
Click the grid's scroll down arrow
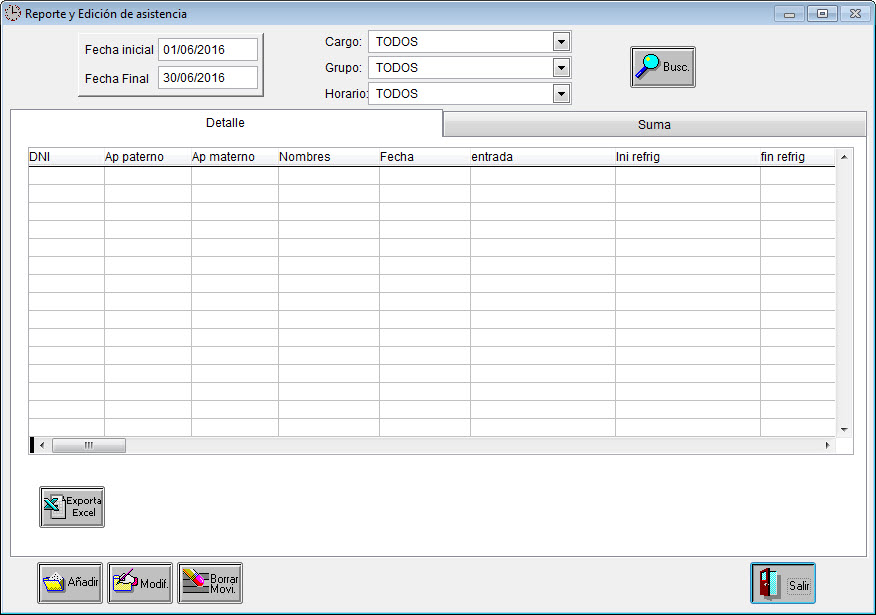click(x=844, y=429)
